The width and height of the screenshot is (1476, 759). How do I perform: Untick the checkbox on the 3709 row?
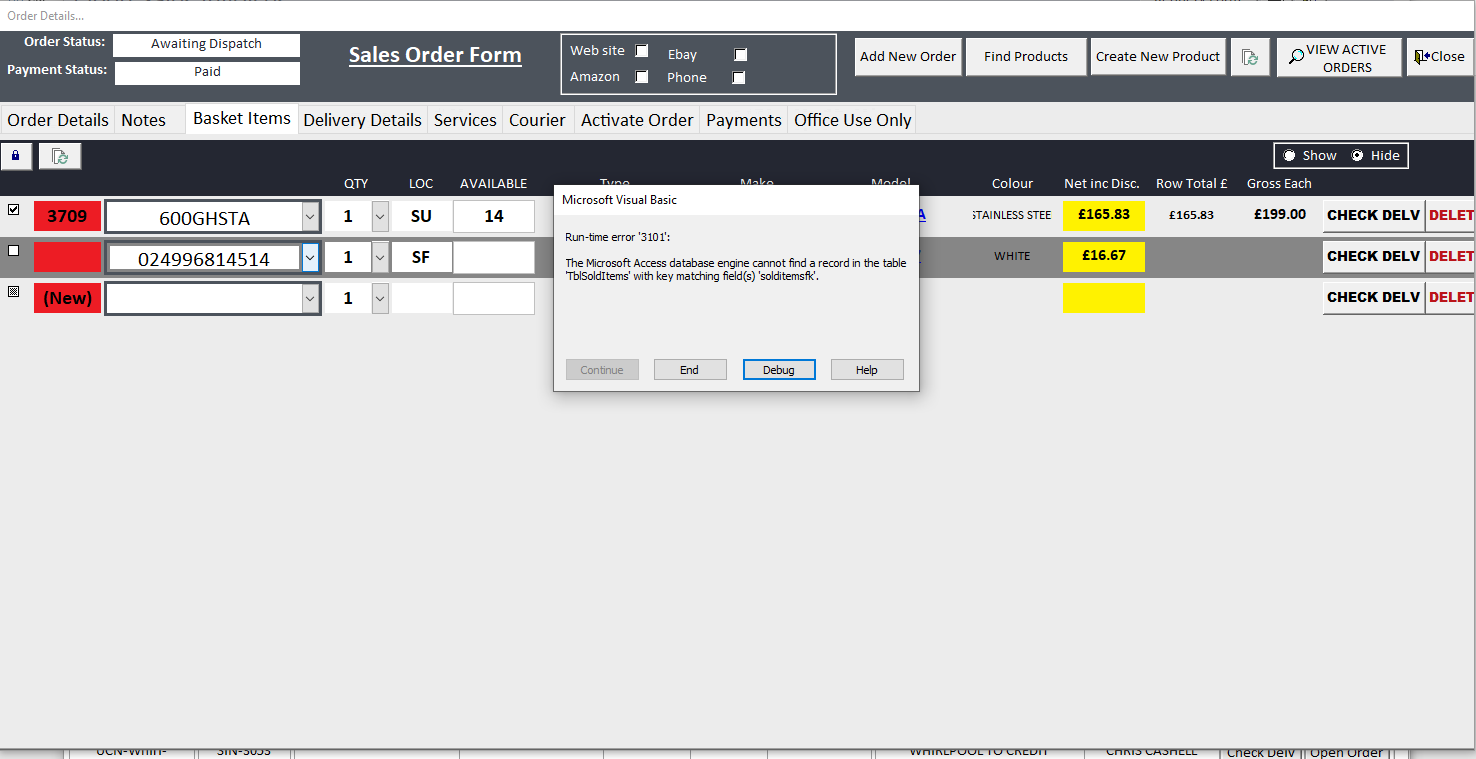click(x=13, y=210)
